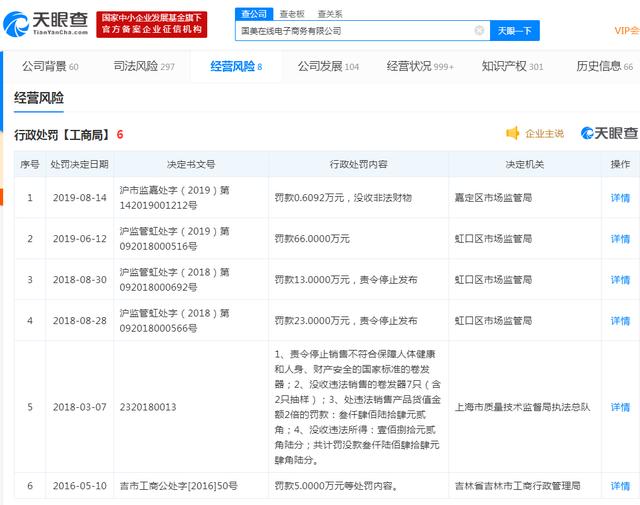Screen dimensions: 640x505
Task: Select the 查关系 search tab
Action: click(330, 14)
